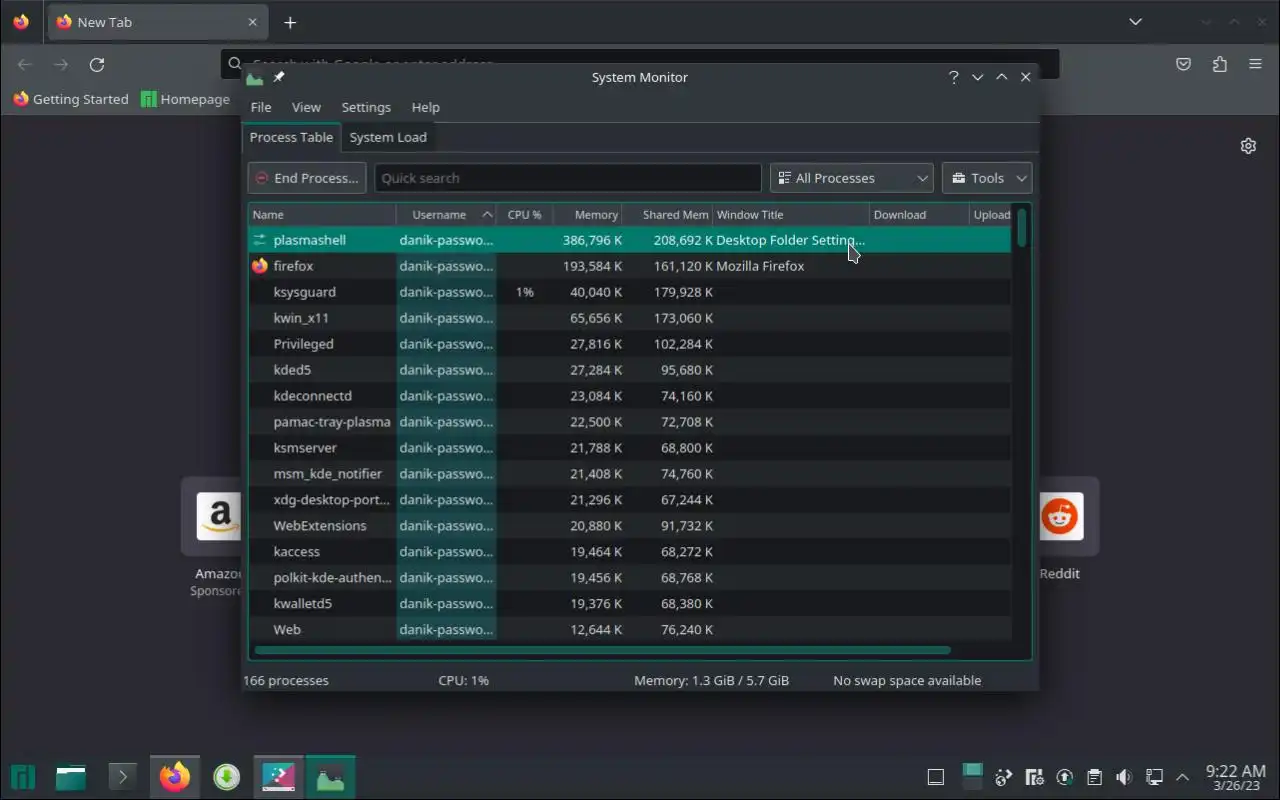Open the Tools dropdown button
1280x800 pixels.
pyautogui.click(x=987, y=178)
